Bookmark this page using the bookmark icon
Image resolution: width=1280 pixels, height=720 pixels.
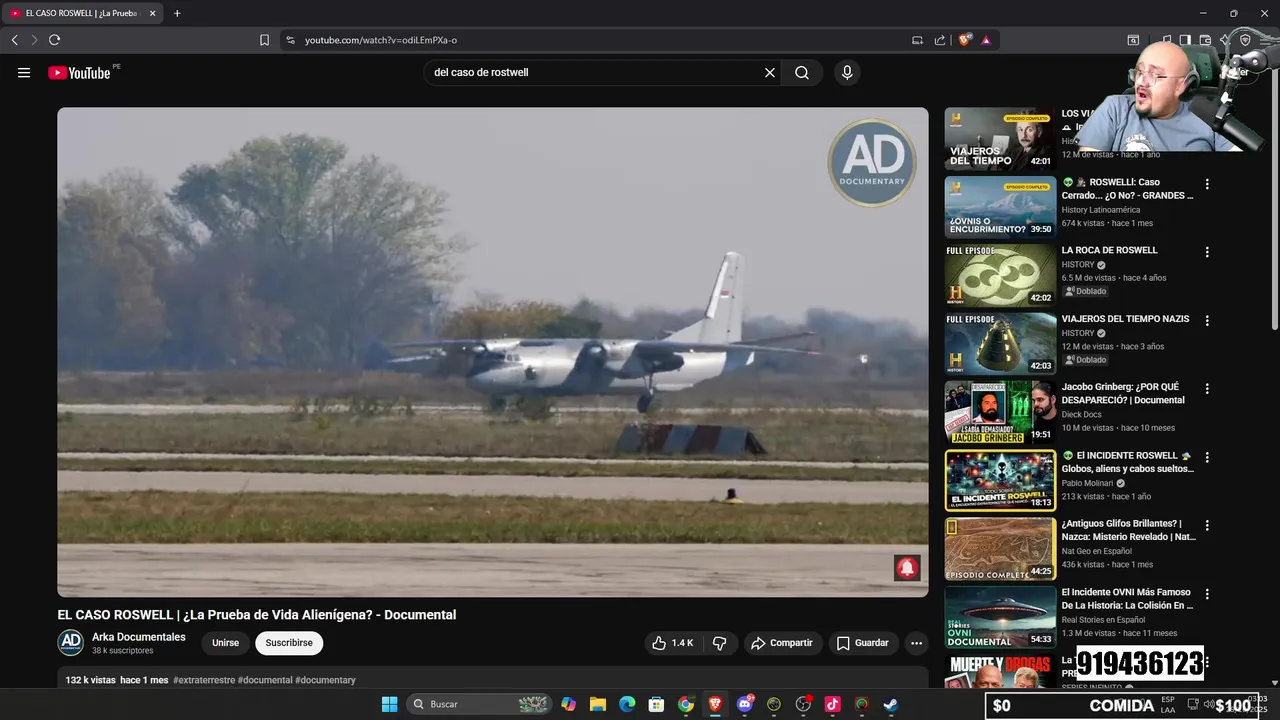(x=264, y=40)
